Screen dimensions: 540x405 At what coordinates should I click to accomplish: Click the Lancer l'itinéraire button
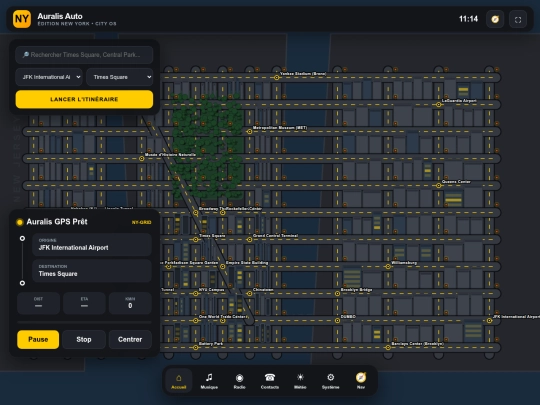(x=84, y=99)
